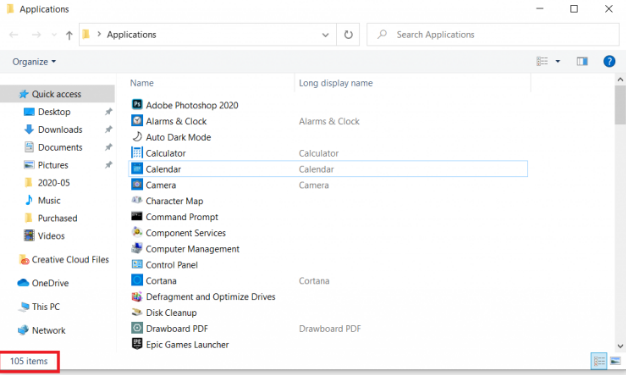Sort by the Name column header
Screen dimensions: 626x375
click(x=142, y=83)
